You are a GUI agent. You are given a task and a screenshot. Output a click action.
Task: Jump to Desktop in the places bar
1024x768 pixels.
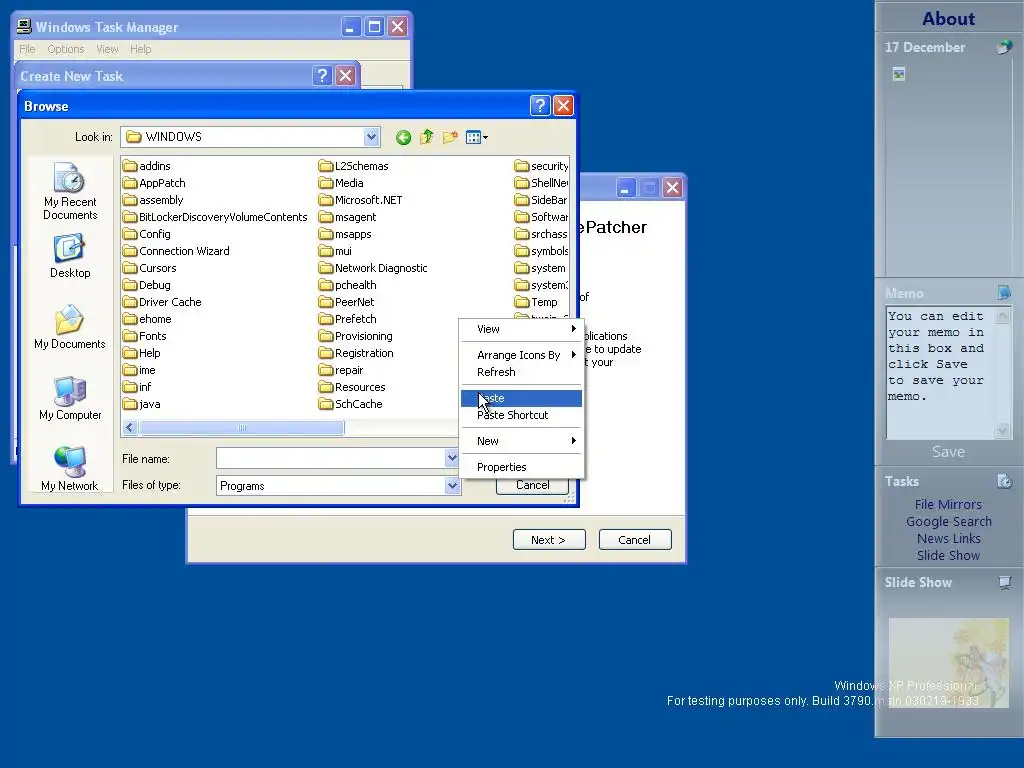(70, 257)
